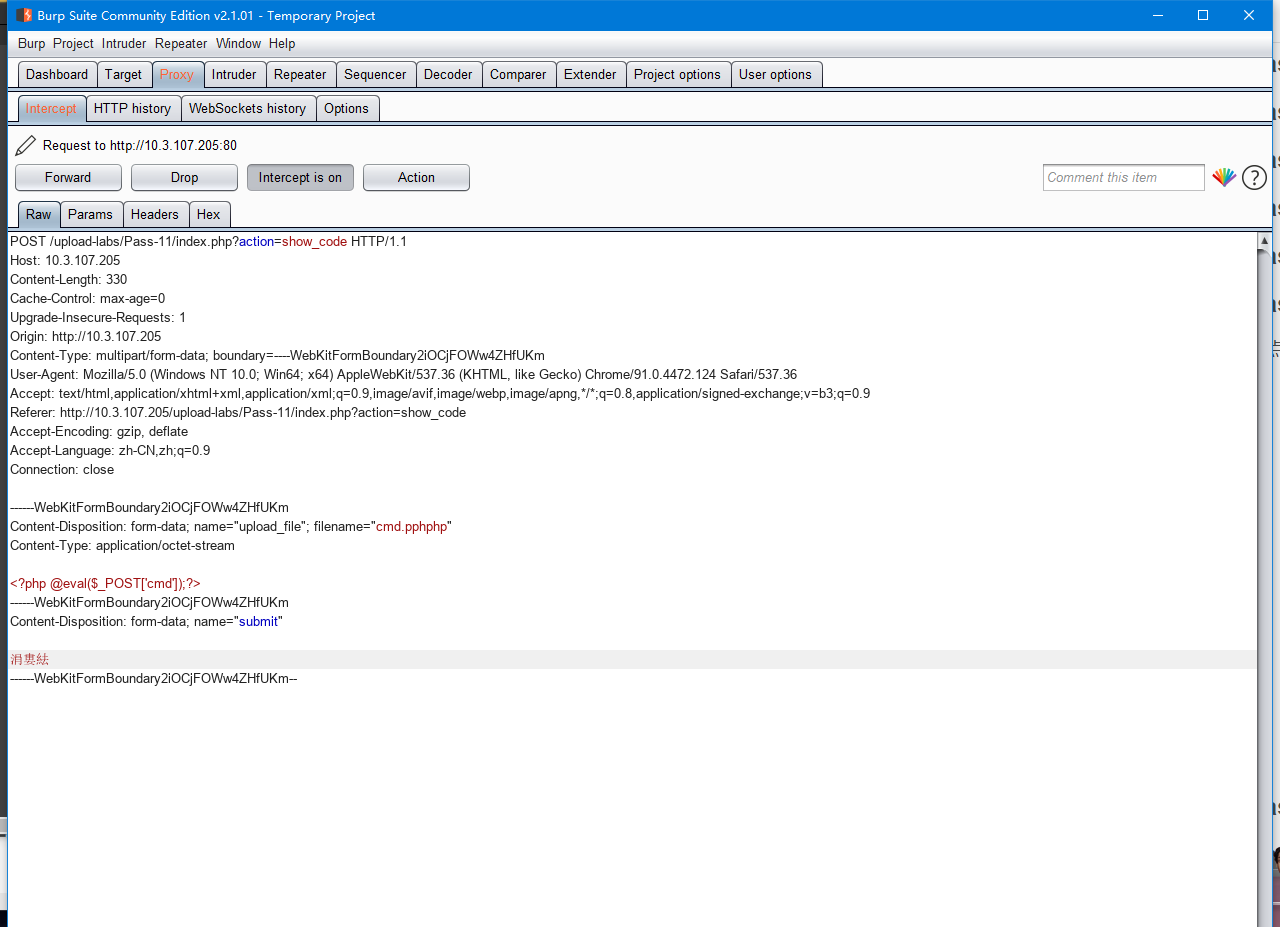This screenshot has height=927, width=1280.
Task: Click the User-Agent header line
Action: tap(404, 375)
